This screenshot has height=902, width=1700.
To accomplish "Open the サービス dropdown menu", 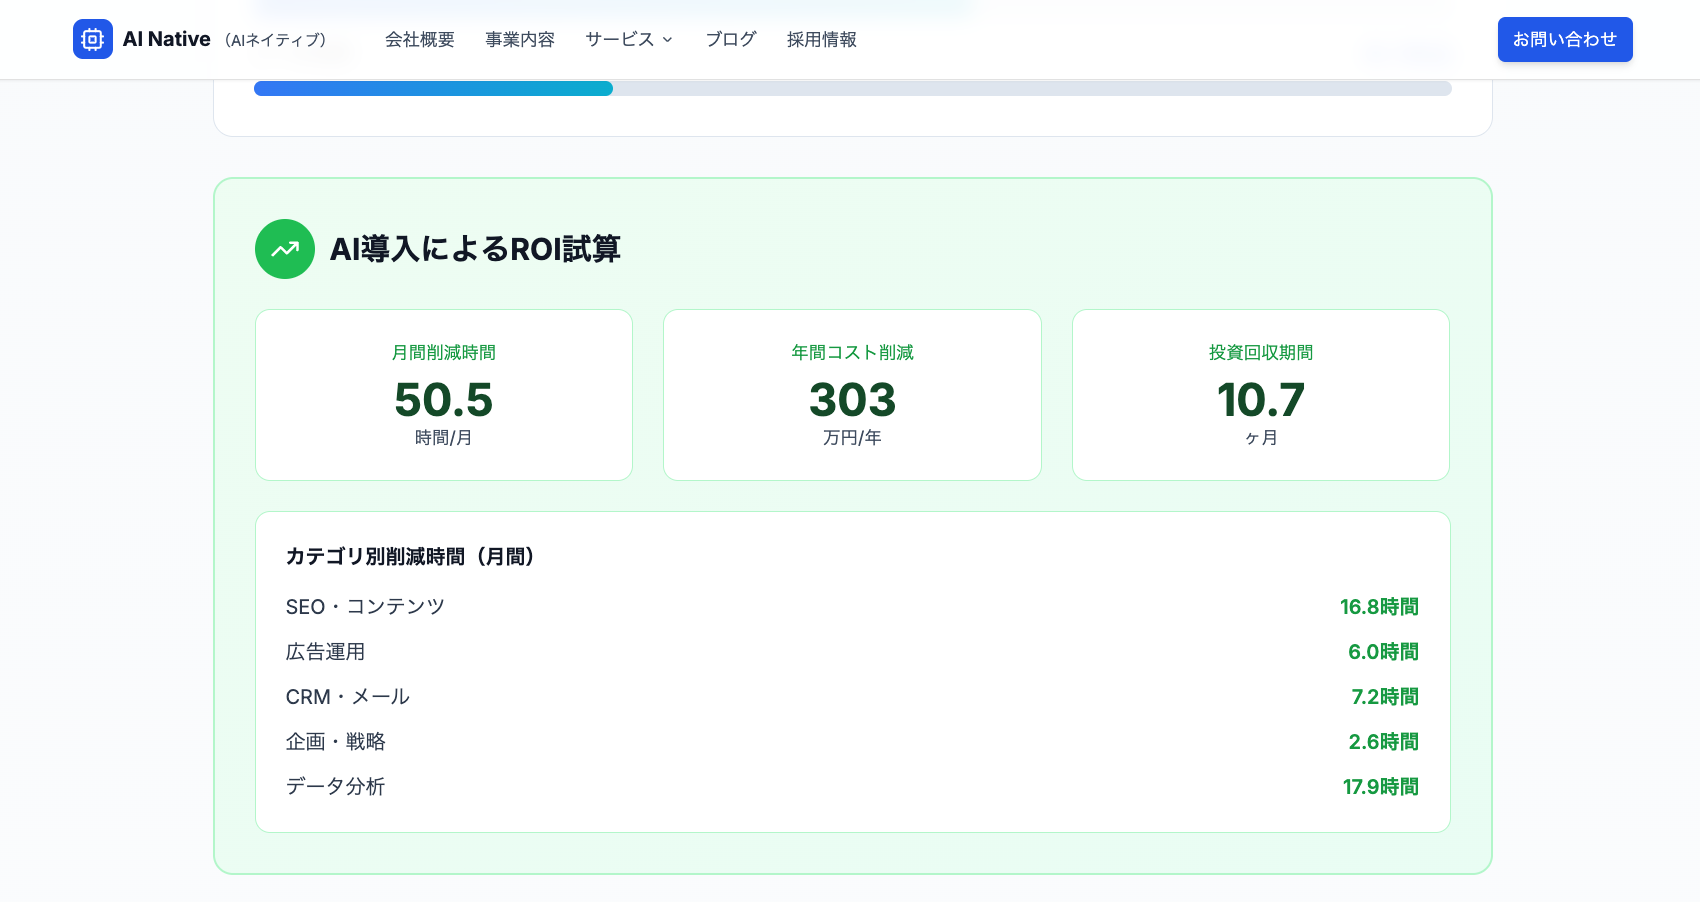I will tap(620, 40).
